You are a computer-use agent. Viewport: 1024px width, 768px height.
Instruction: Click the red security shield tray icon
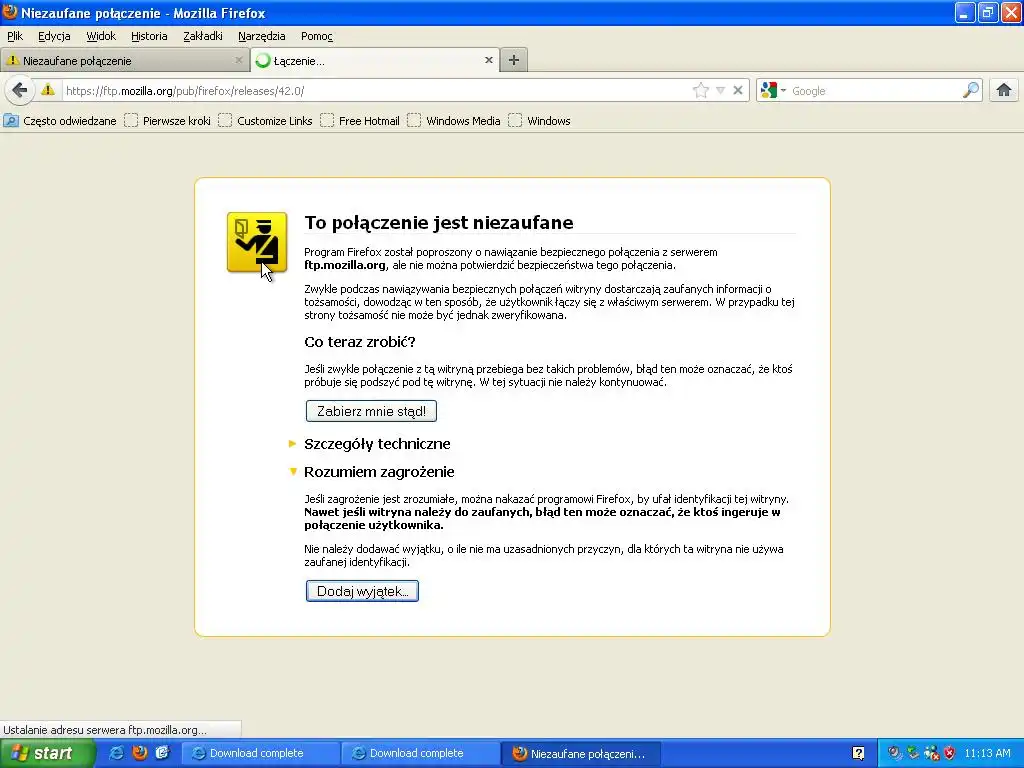[950, 753]
